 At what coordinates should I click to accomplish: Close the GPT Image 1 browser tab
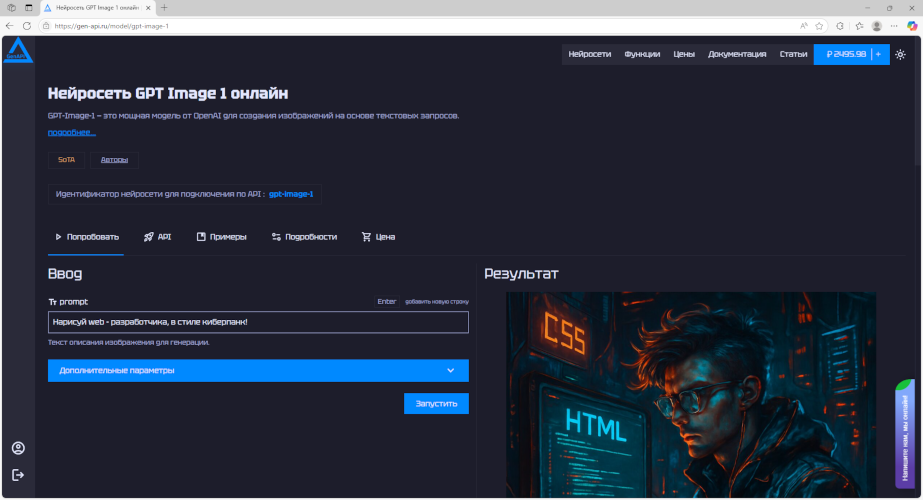coord(148,8)
